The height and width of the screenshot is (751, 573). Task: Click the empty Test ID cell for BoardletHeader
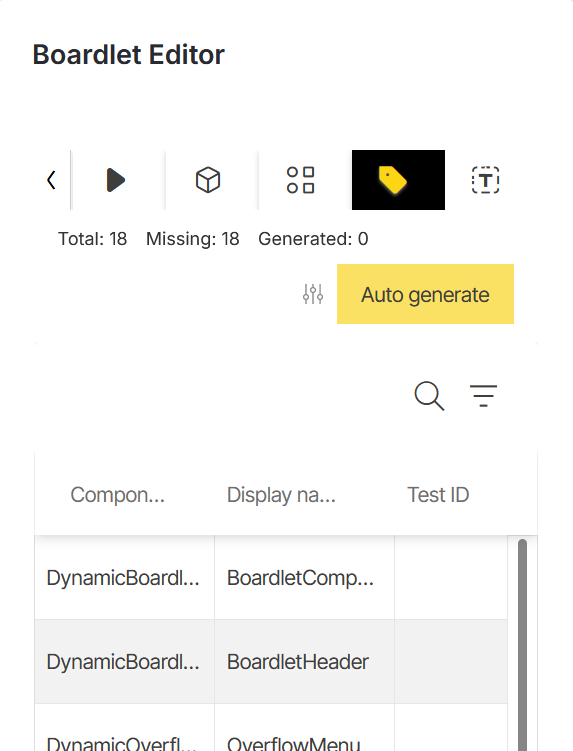coord(451,662)
